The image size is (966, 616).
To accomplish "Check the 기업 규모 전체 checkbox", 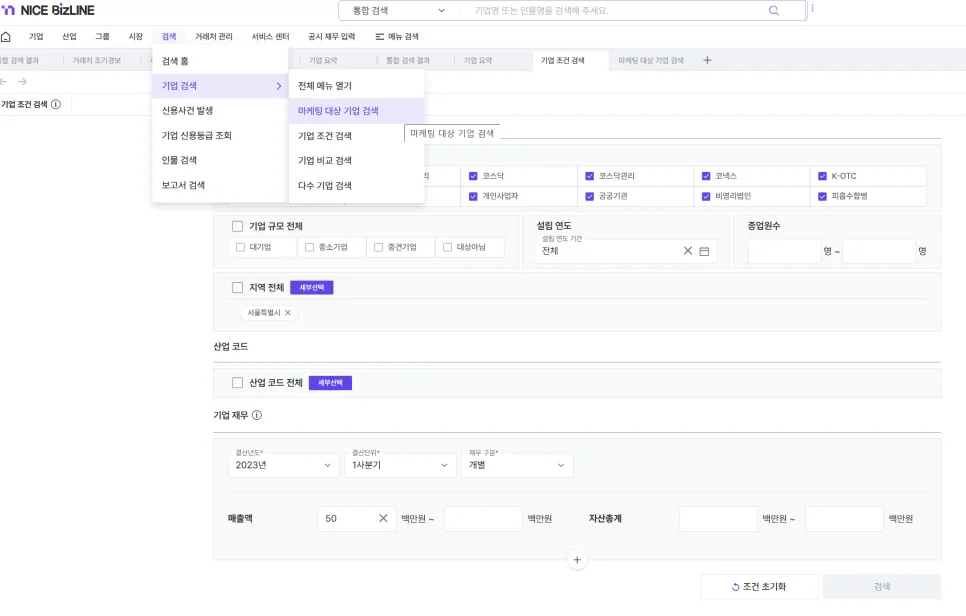I will (238, 226).
